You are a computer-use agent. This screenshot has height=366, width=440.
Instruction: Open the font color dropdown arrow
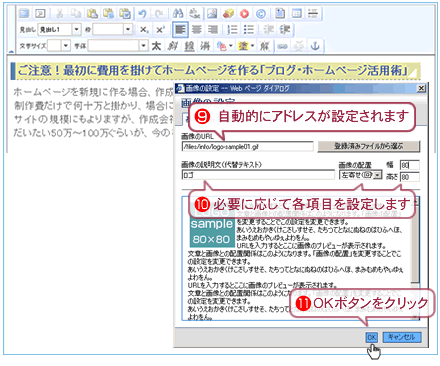click(x=230, y=46)
